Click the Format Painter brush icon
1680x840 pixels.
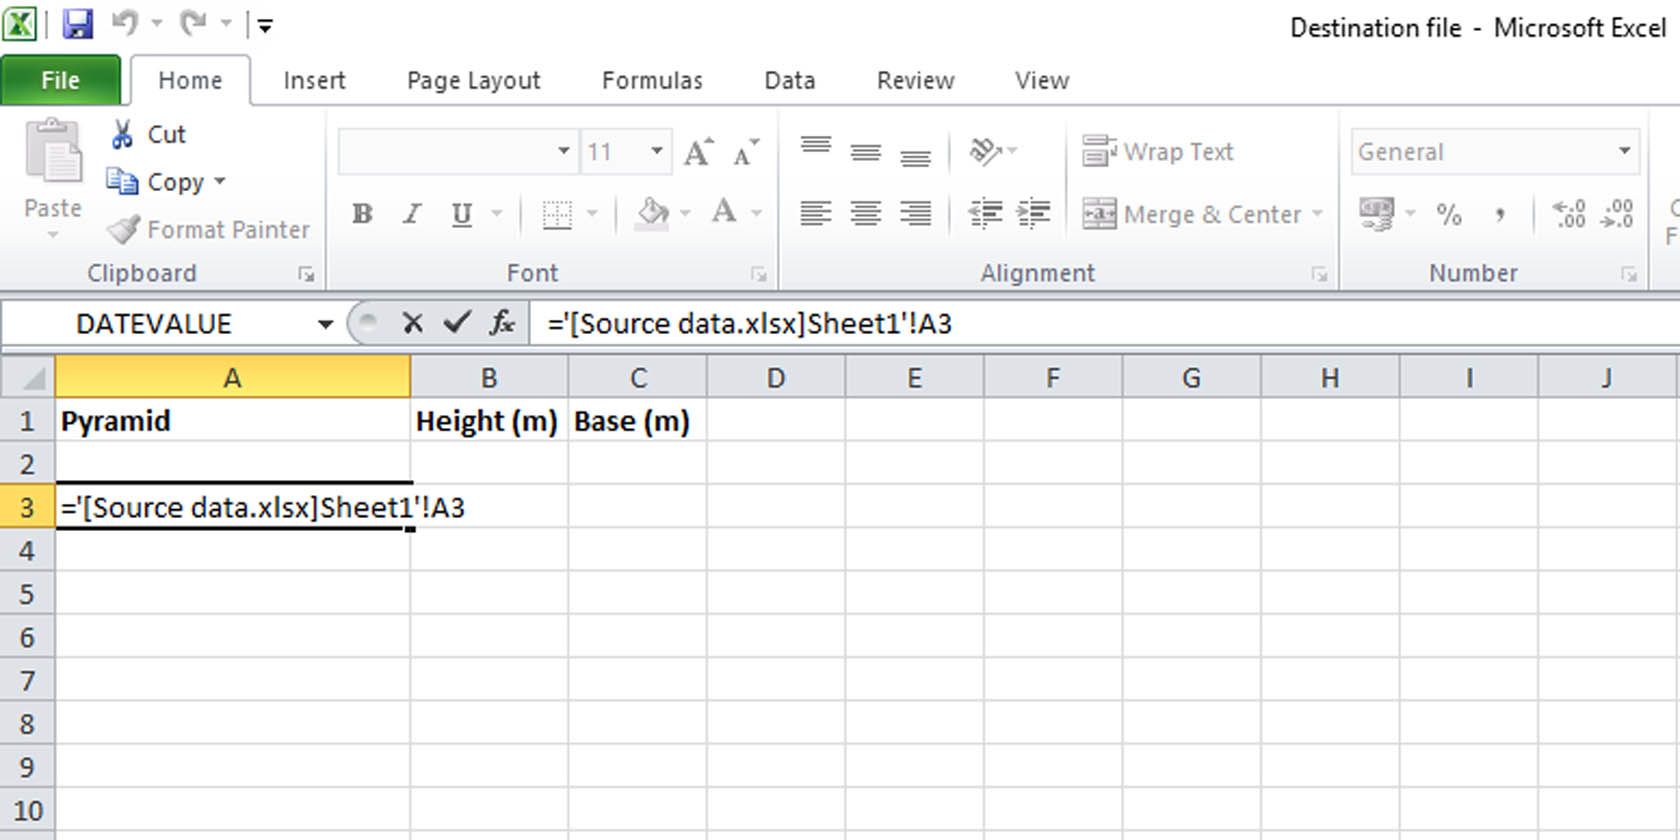124,230
